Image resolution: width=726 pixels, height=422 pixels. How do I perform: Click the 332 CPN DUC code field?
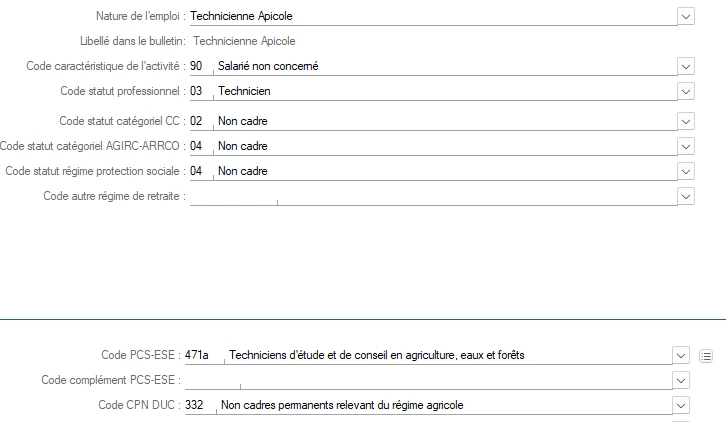pos(197,405)
